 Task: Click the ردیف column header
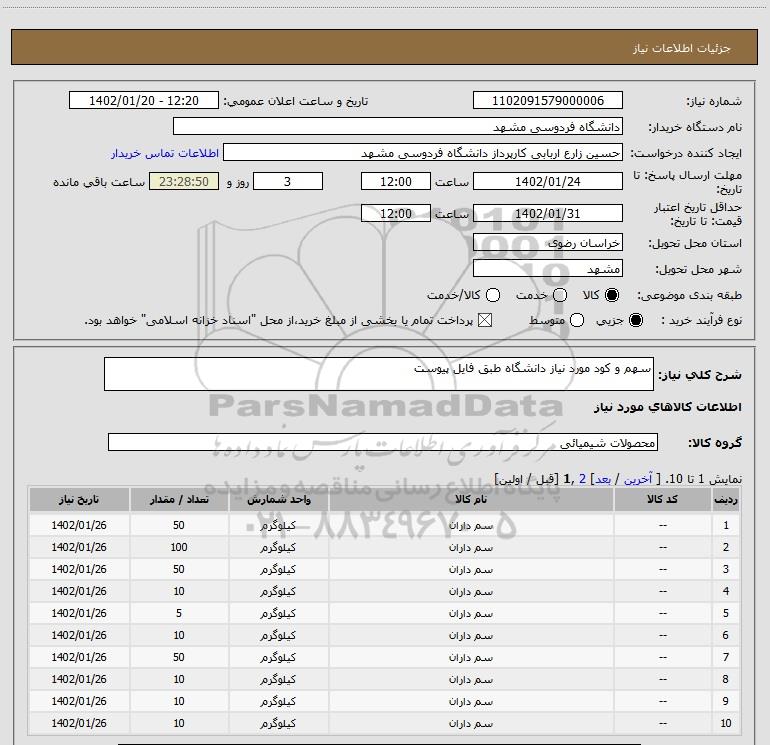pos(726,499)
